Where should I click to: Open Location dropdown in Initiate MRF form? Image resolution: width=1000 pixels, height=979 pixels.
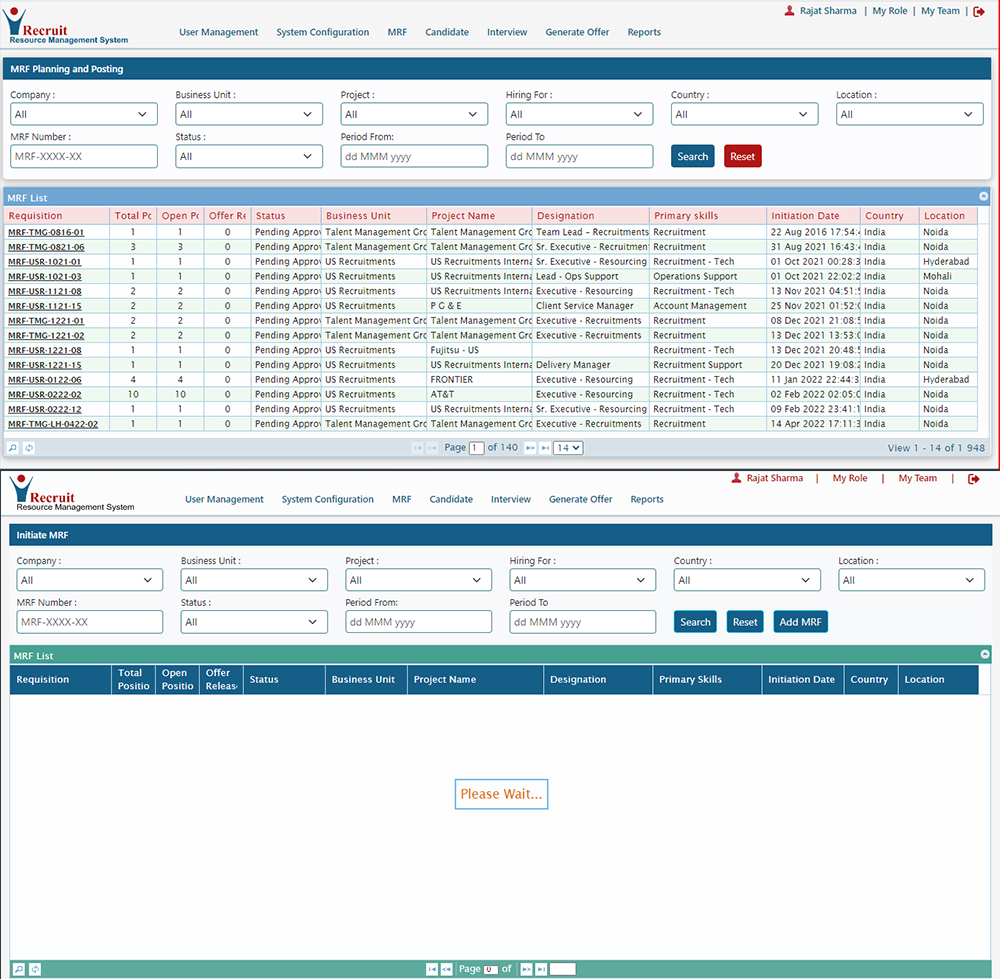(x=911, y=580)
